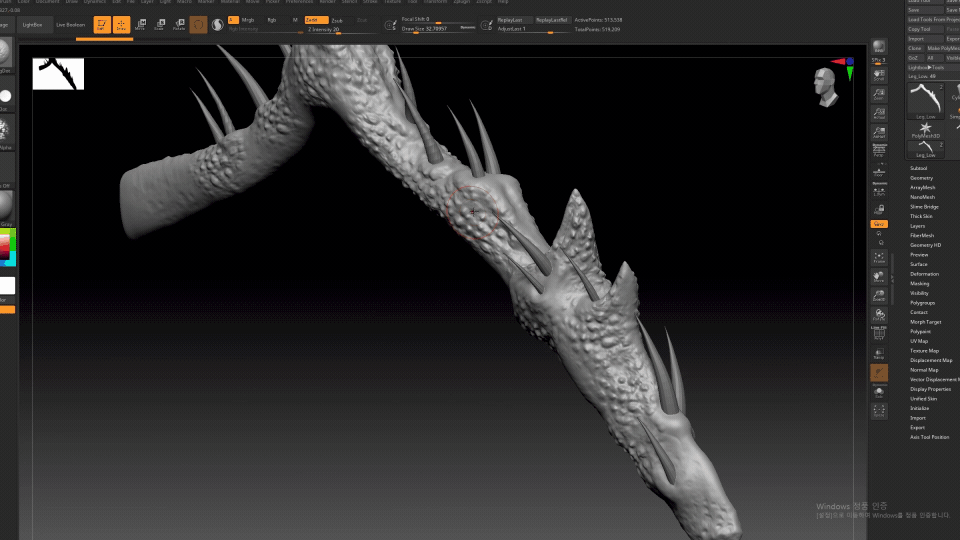This screenshot has height=540, width=960.
Task: Enable the Zsub sculpt mode
Action: [337, 19]
